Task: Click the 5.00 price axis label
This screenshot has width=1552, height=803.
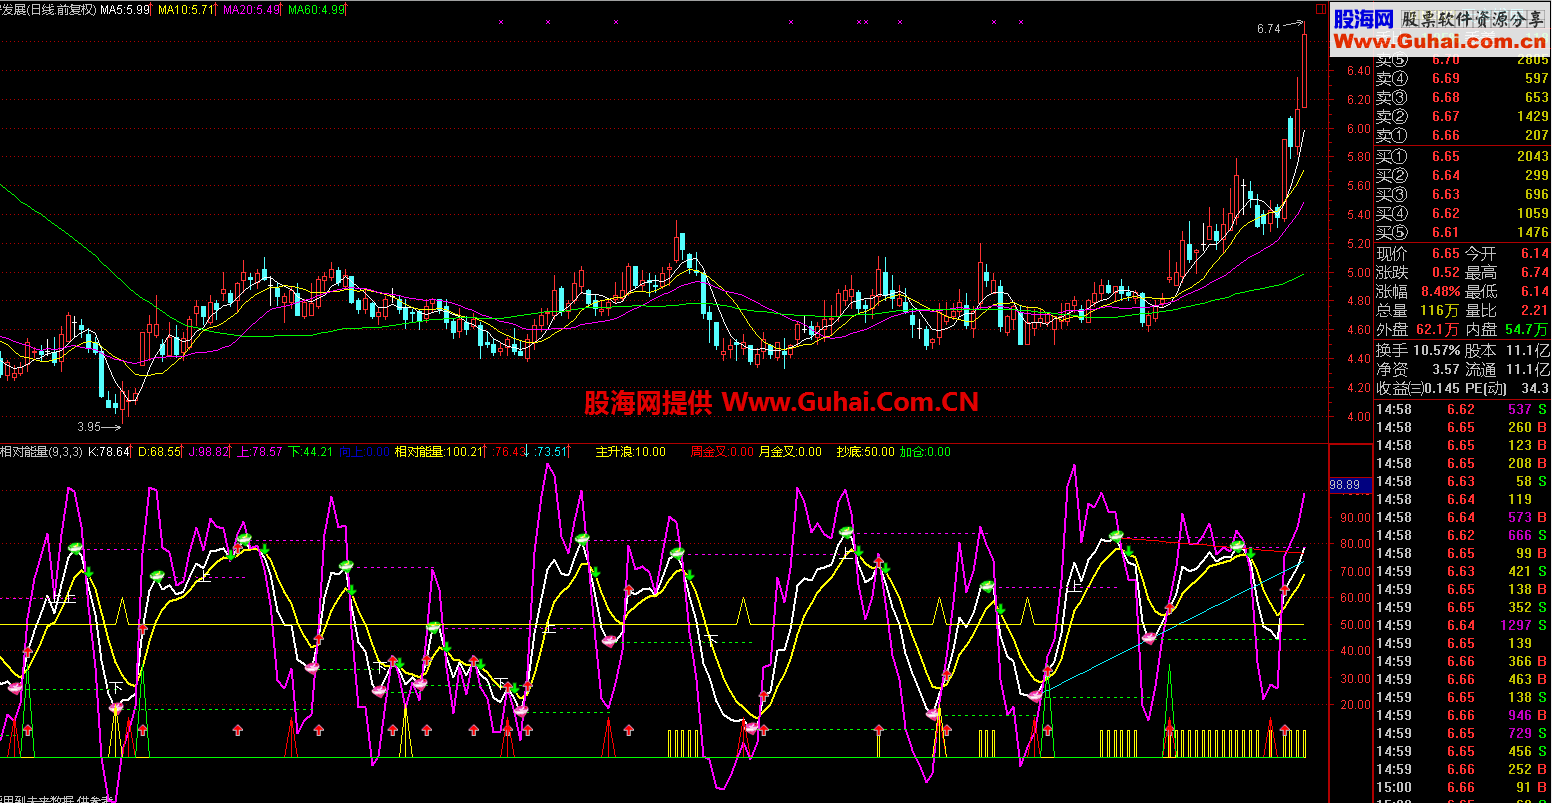Action: point(1358,273)
